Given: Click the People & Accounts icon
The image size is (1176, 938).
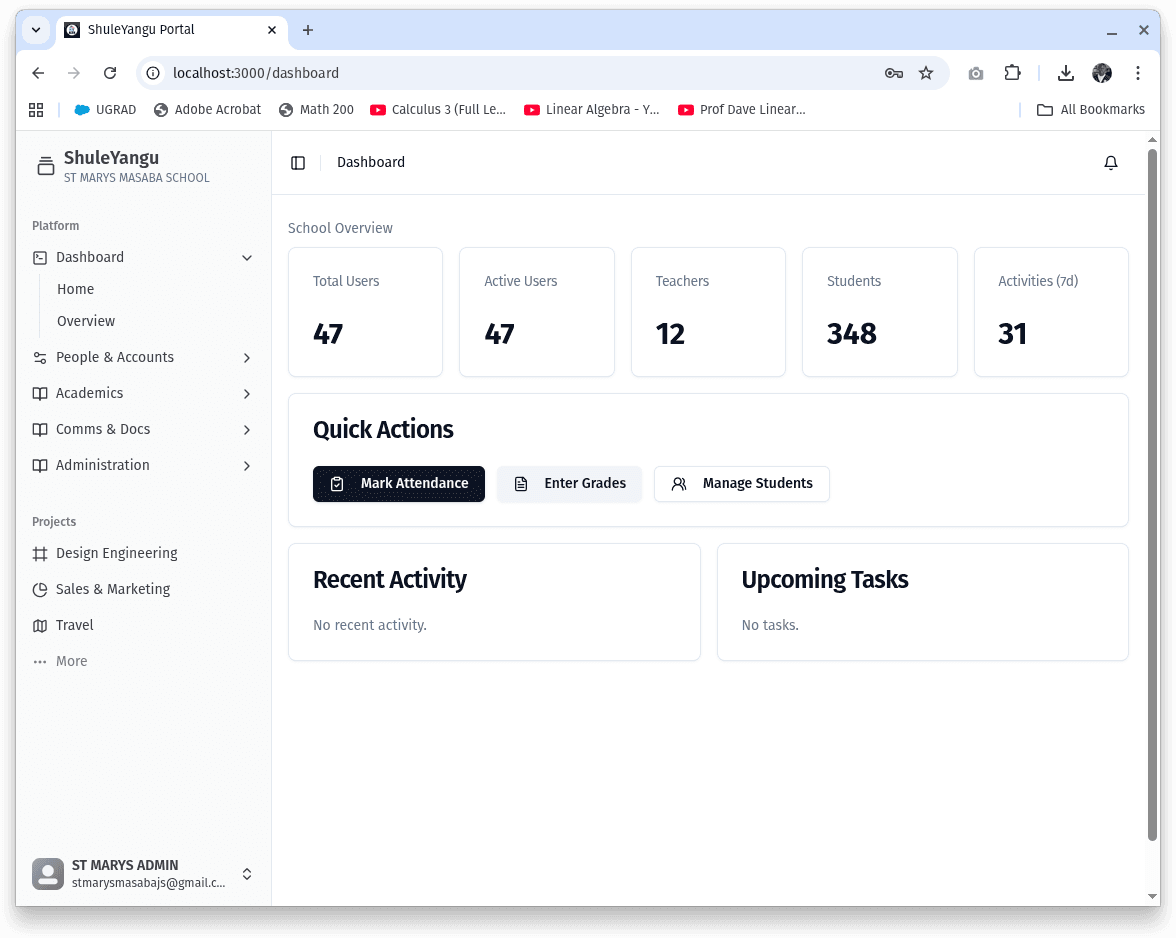Looking at the screenshot, I should (x=39, y=357).
